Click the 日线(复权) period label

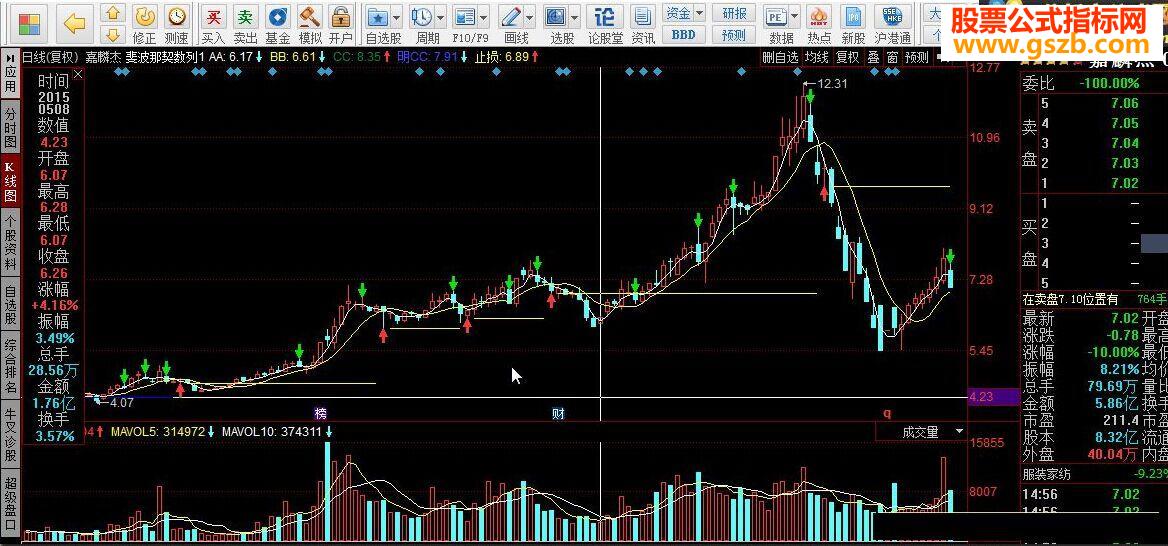click(x=50, y=57)
